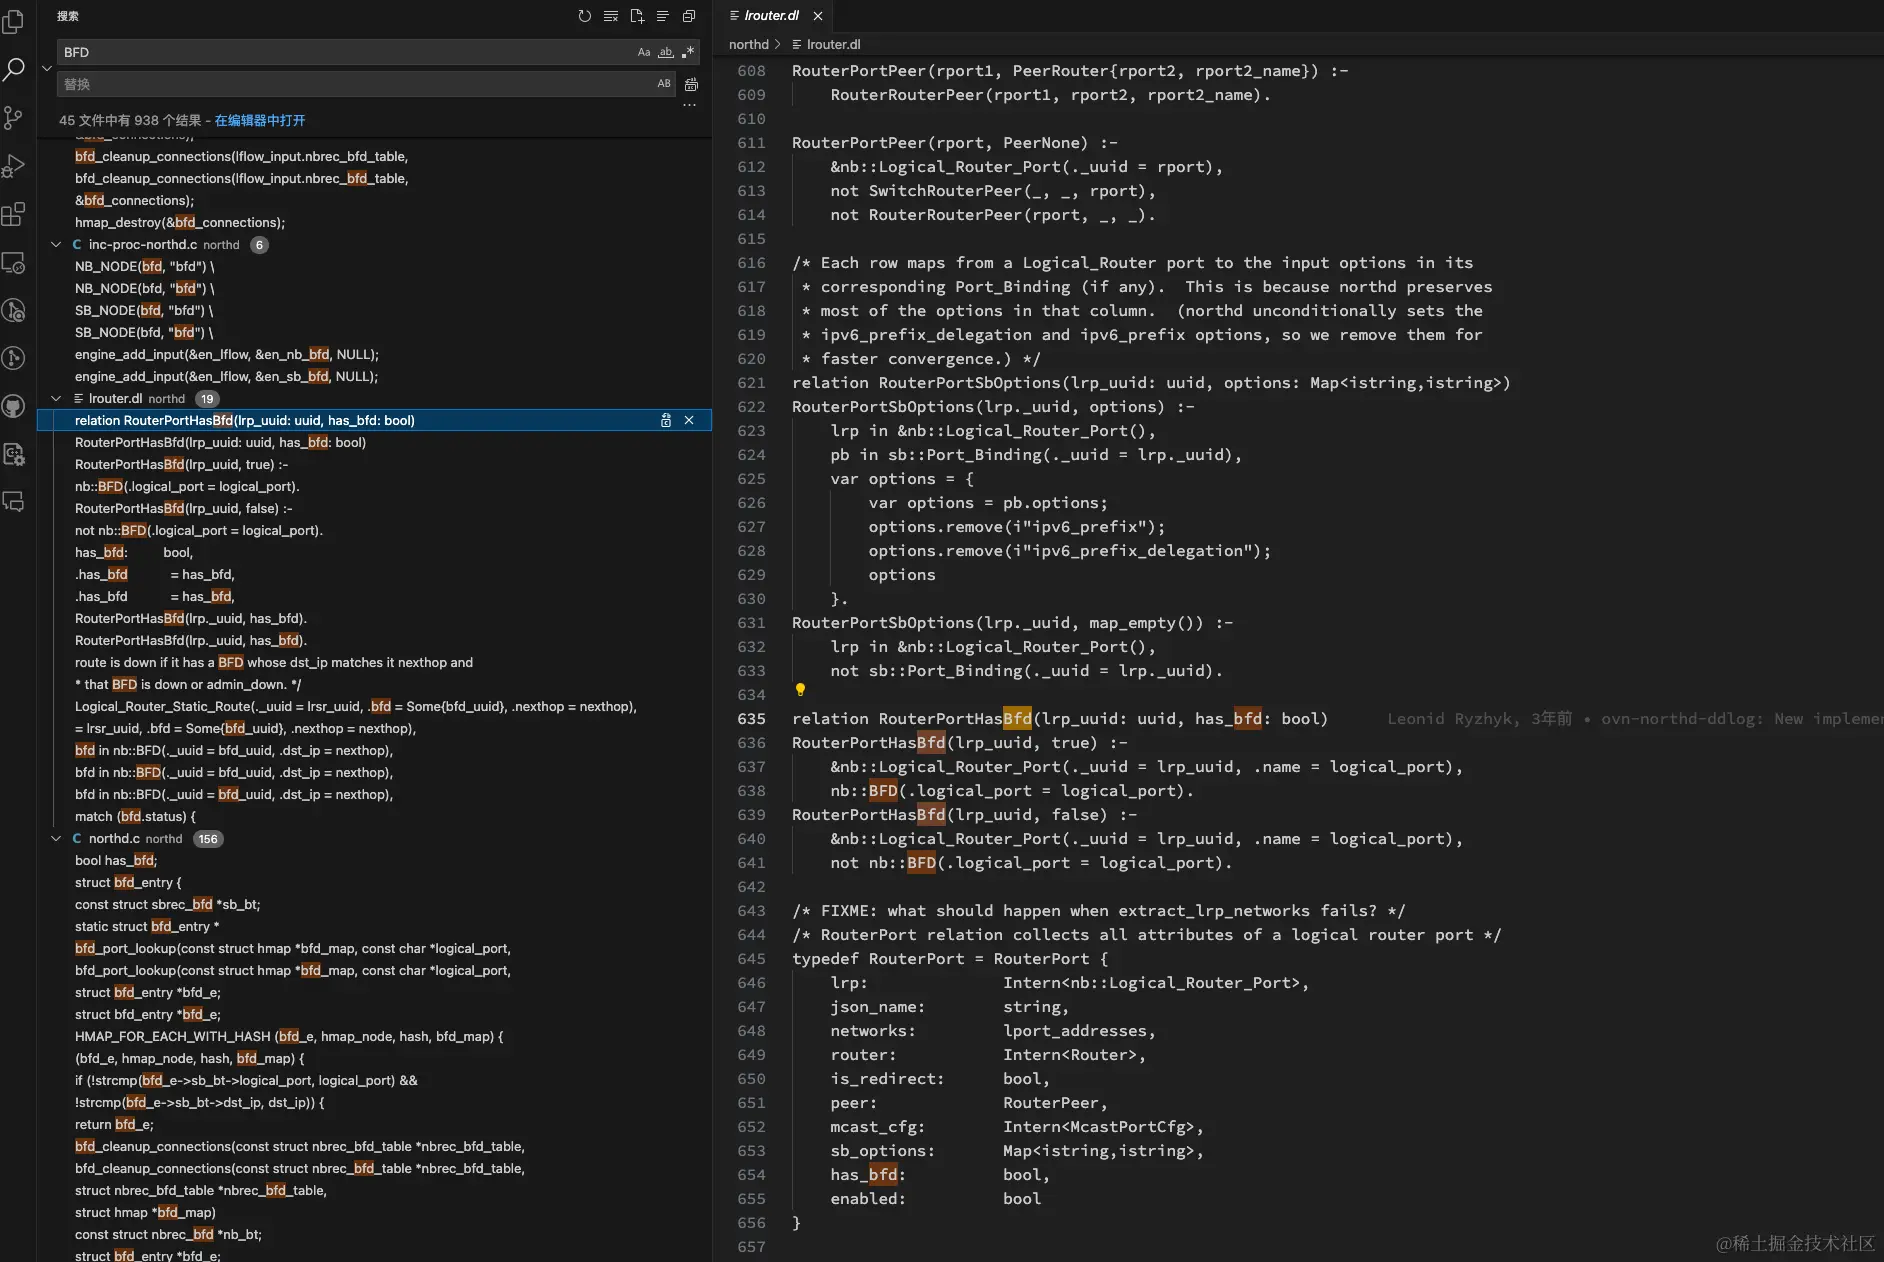The height and width of the screenshot is (1262, 1884).
Task: Toggle Preserve Case in replace box
Action: click(664, 84)
